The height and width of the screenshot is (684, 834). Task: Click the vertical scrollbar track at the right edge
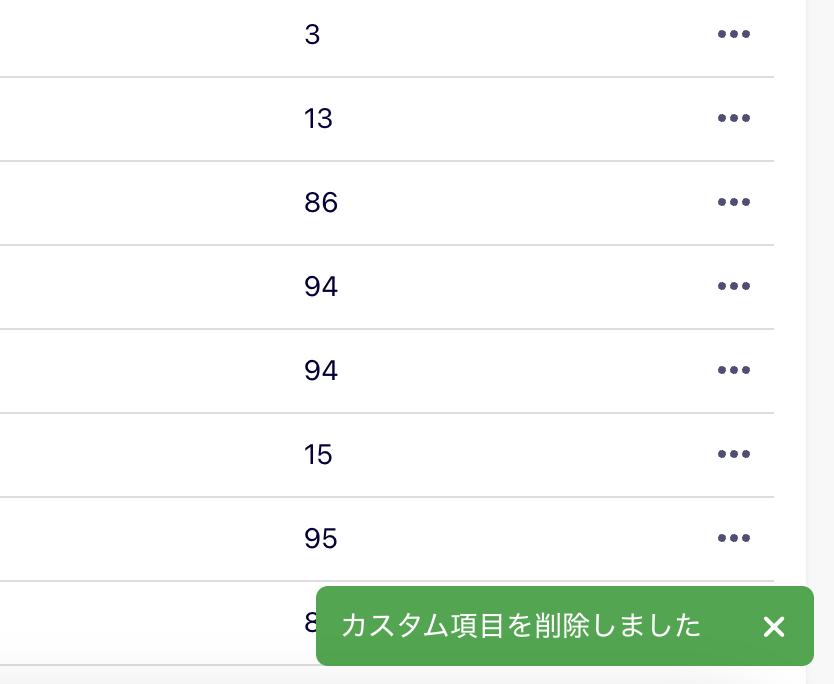[x=820, y=340]
